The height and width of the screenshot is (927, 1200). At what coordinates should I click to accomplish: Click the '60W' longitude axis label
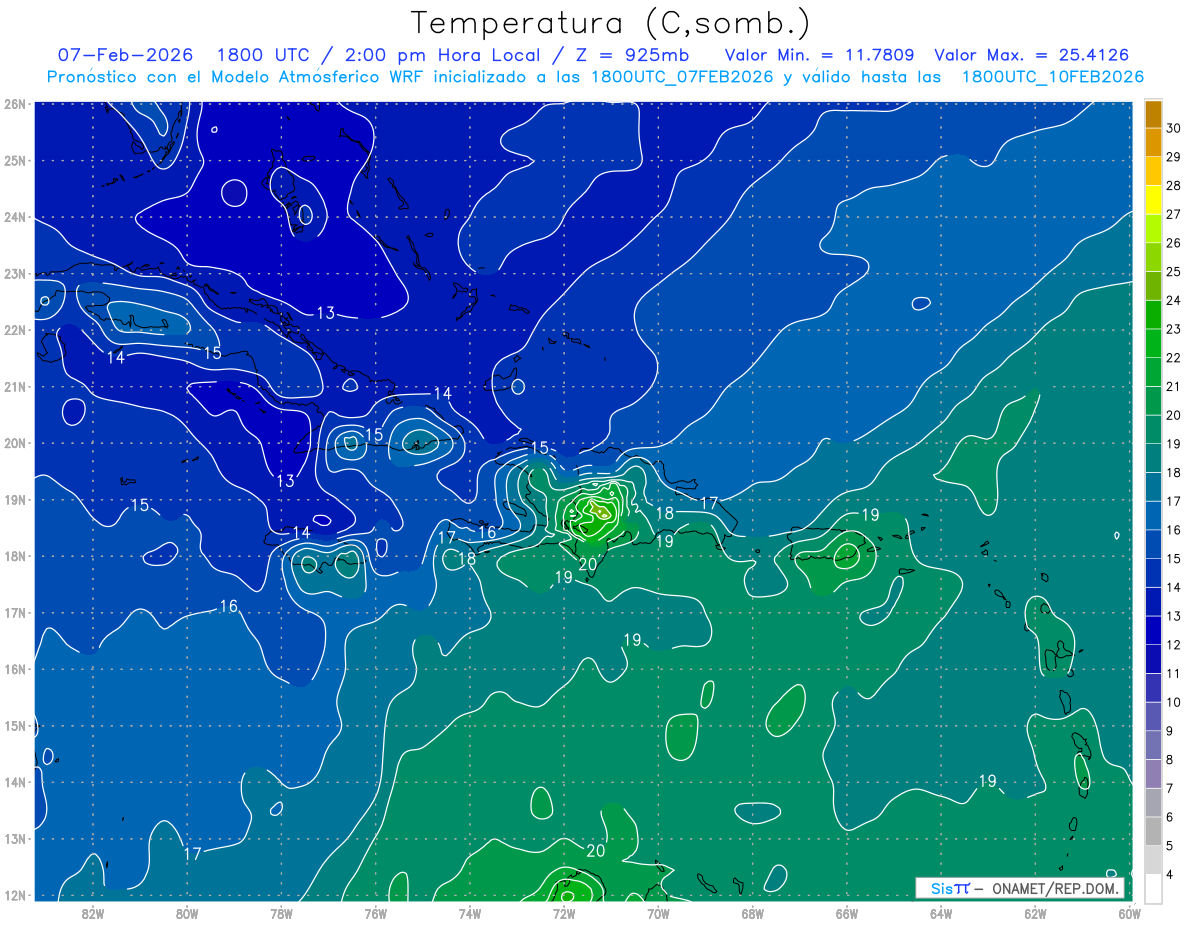click(1129, 912)
